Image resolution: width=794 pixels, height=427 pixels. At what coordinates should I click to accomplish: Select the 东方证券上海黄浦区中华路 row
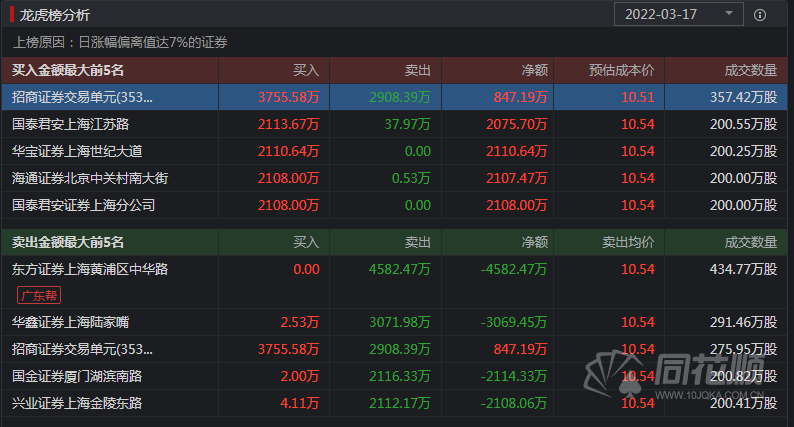click(x=394, y=282)
